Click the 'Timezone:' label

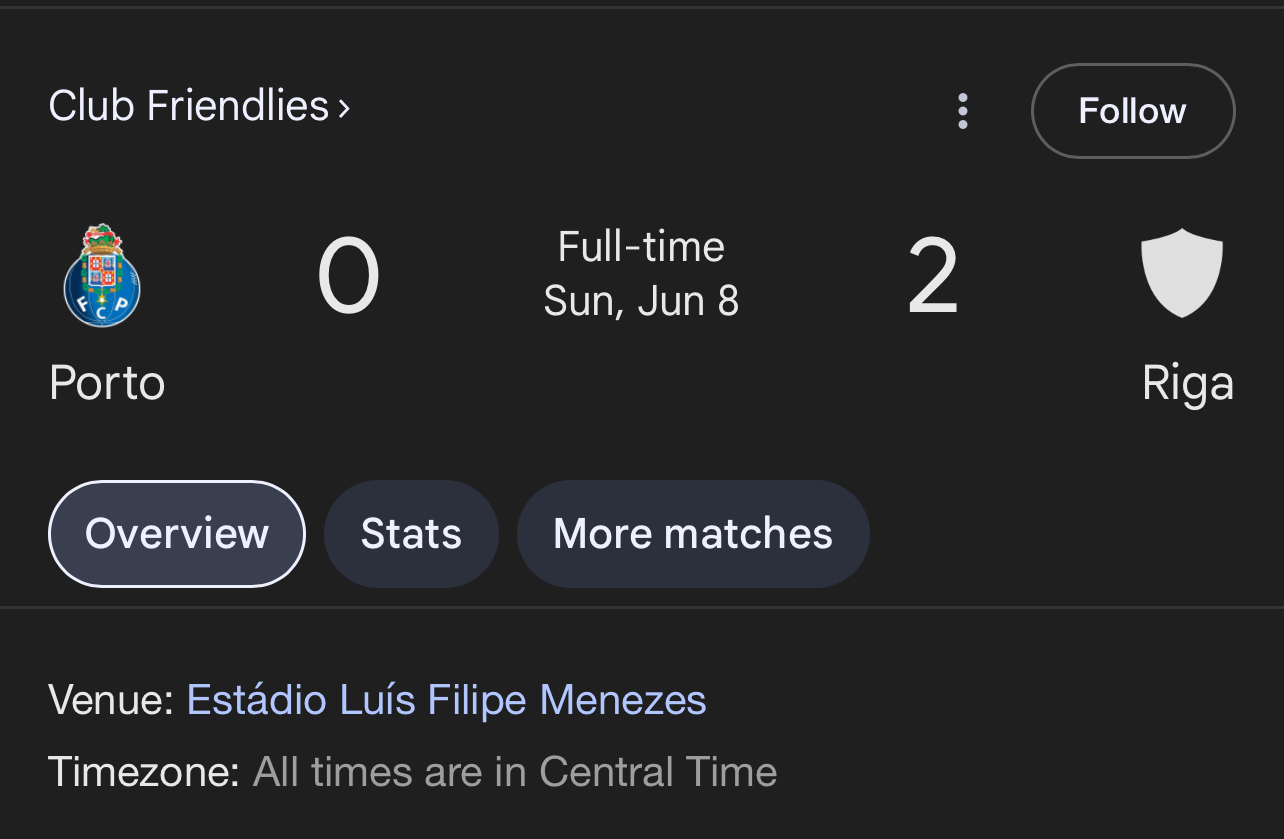(x=144, y=772)
